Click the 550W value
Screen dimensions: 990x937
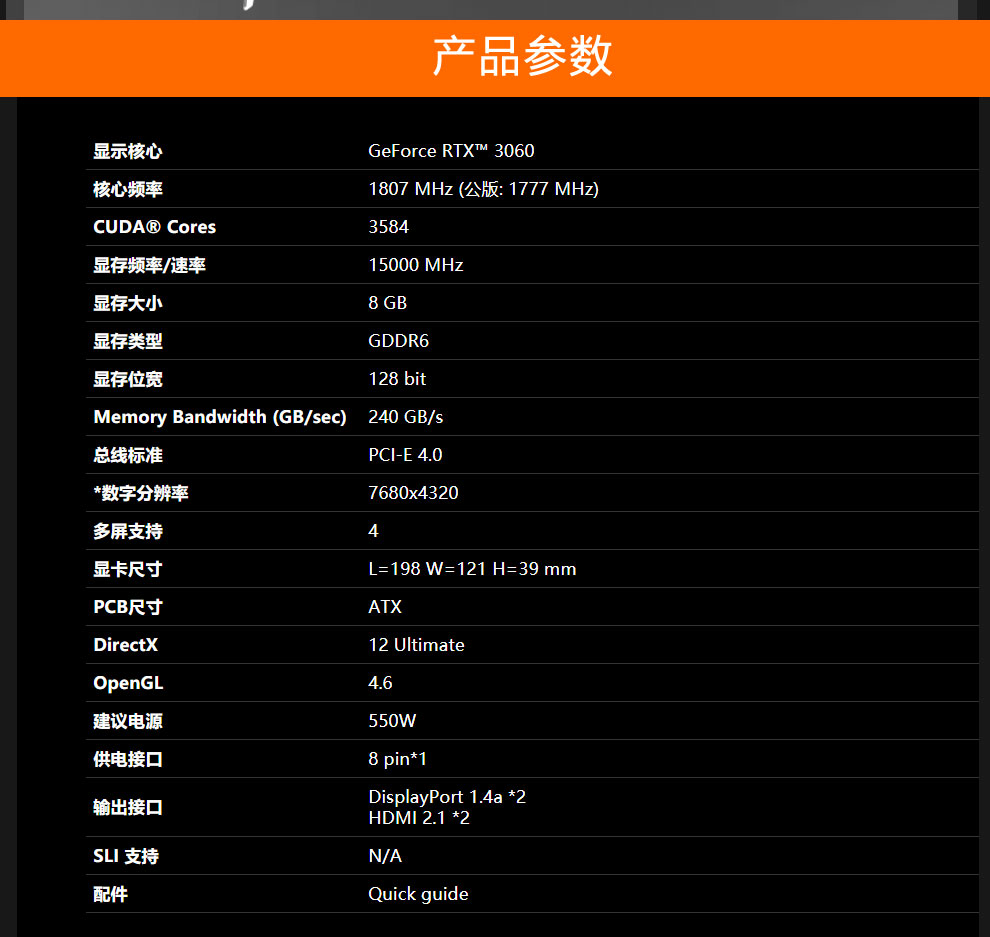click(392, 720)
